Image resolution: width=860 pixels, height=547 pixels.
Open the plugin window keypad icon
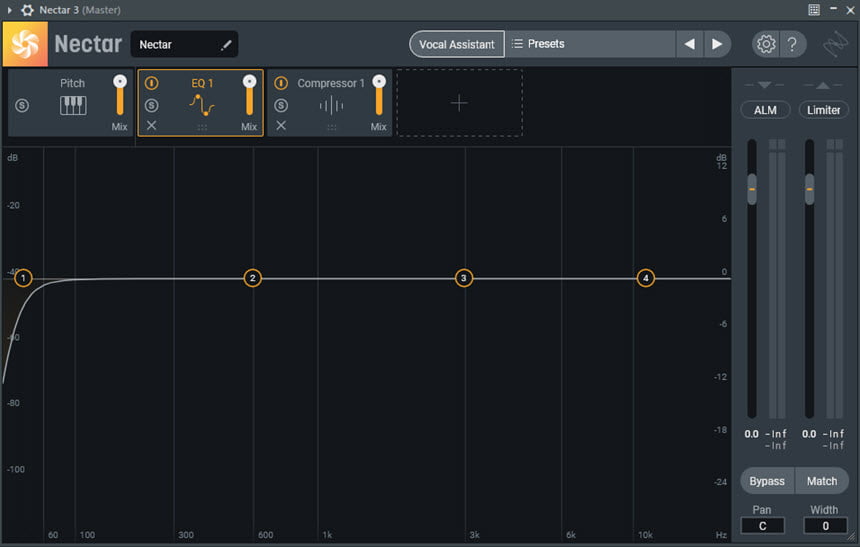(814, 10)
